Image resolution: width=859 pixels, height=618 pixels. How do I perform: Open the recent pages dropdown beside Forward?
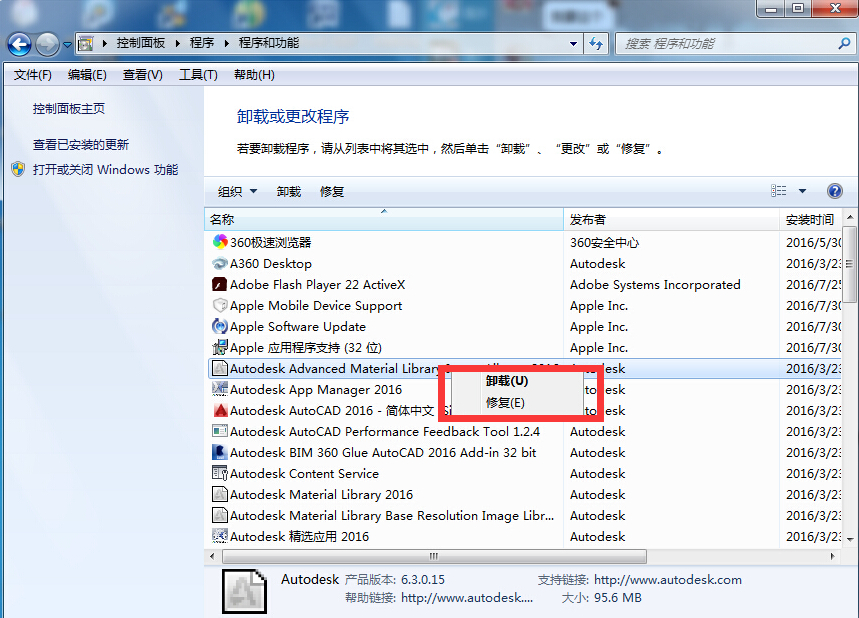click(x=67, y=45)
